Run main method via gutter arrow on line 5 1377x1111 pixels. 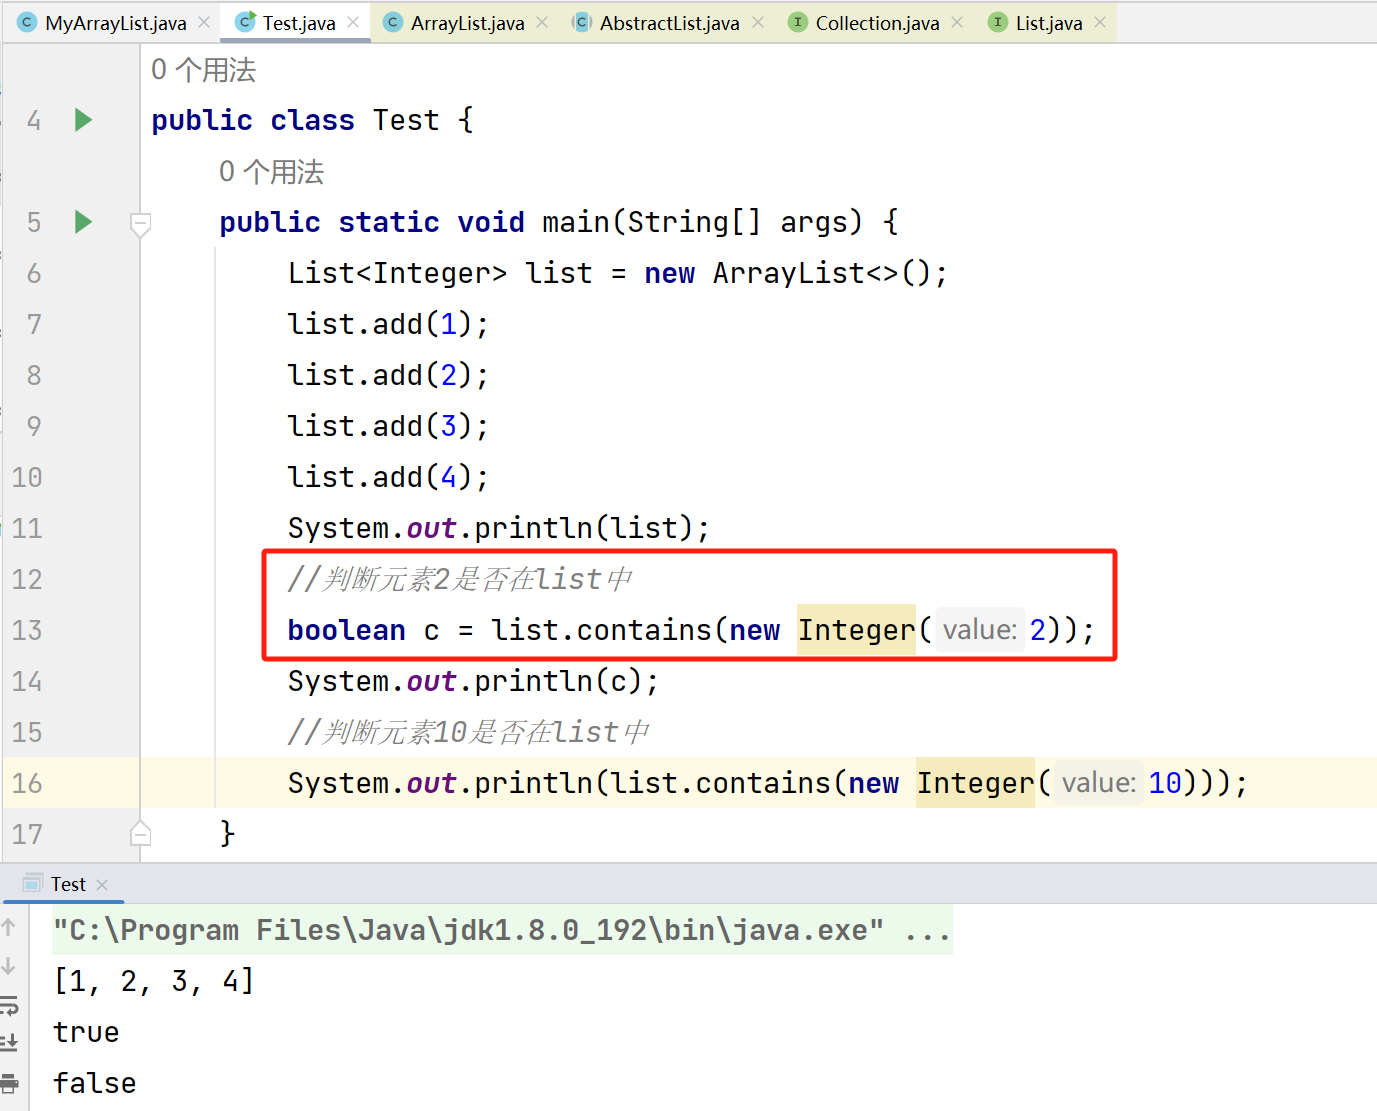84,222
